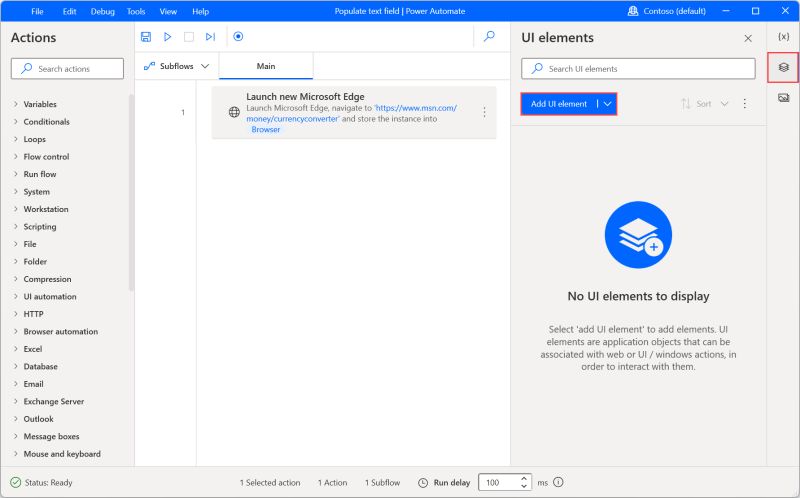Run the flow with play icon
The width and height of the screenshot is (800, 498).
pyautogui.click(x=167, y=37)
